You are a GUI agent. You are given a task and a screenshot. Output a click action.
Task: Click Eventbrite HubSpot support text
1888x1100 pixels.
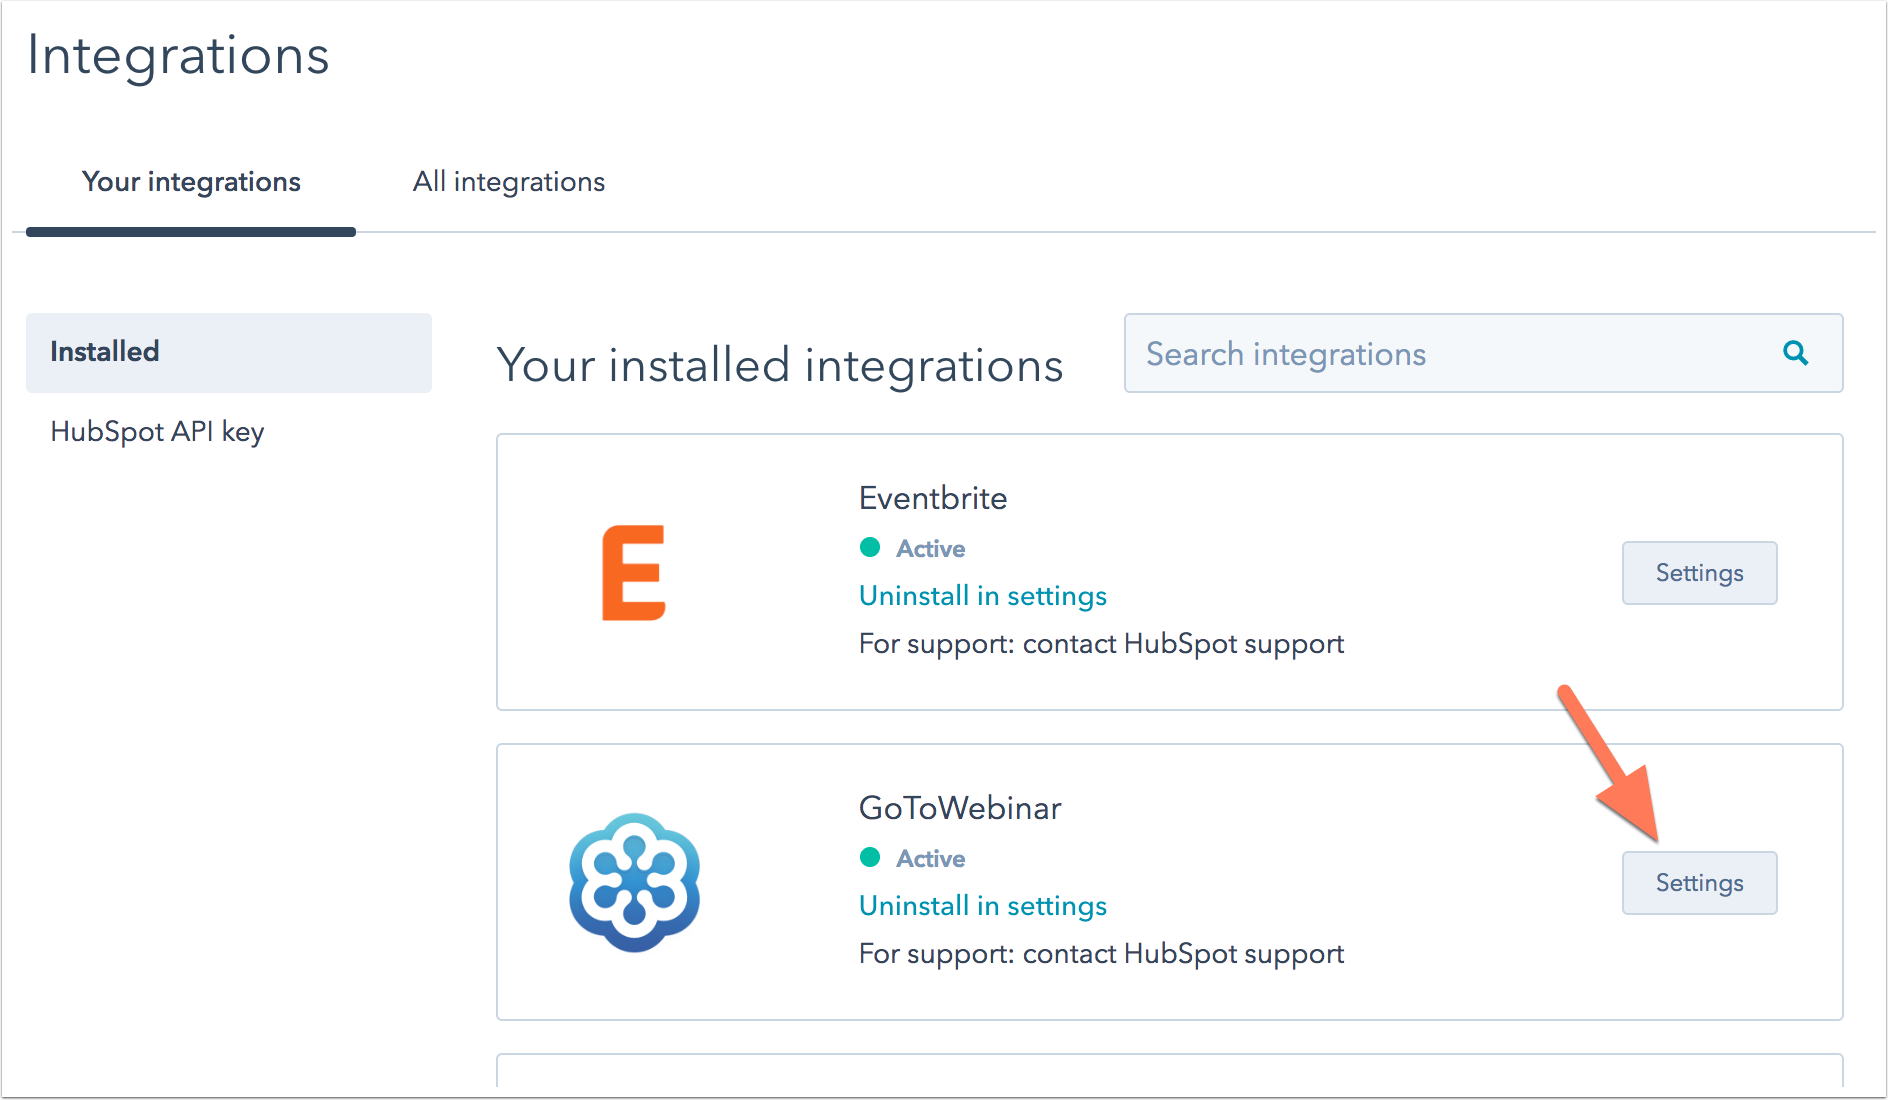pyautogui.click(x=1101, y=644)
